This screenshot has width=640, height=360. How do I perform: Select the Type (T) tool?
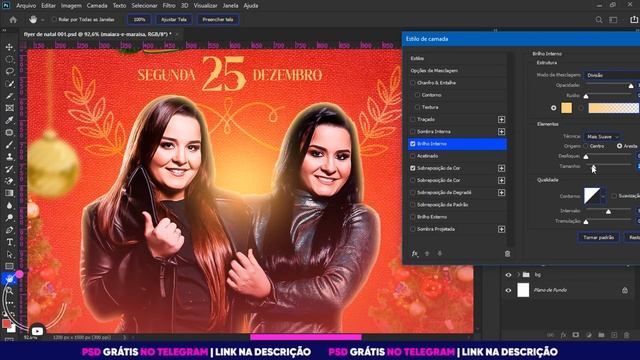click(x=9, y=242)
